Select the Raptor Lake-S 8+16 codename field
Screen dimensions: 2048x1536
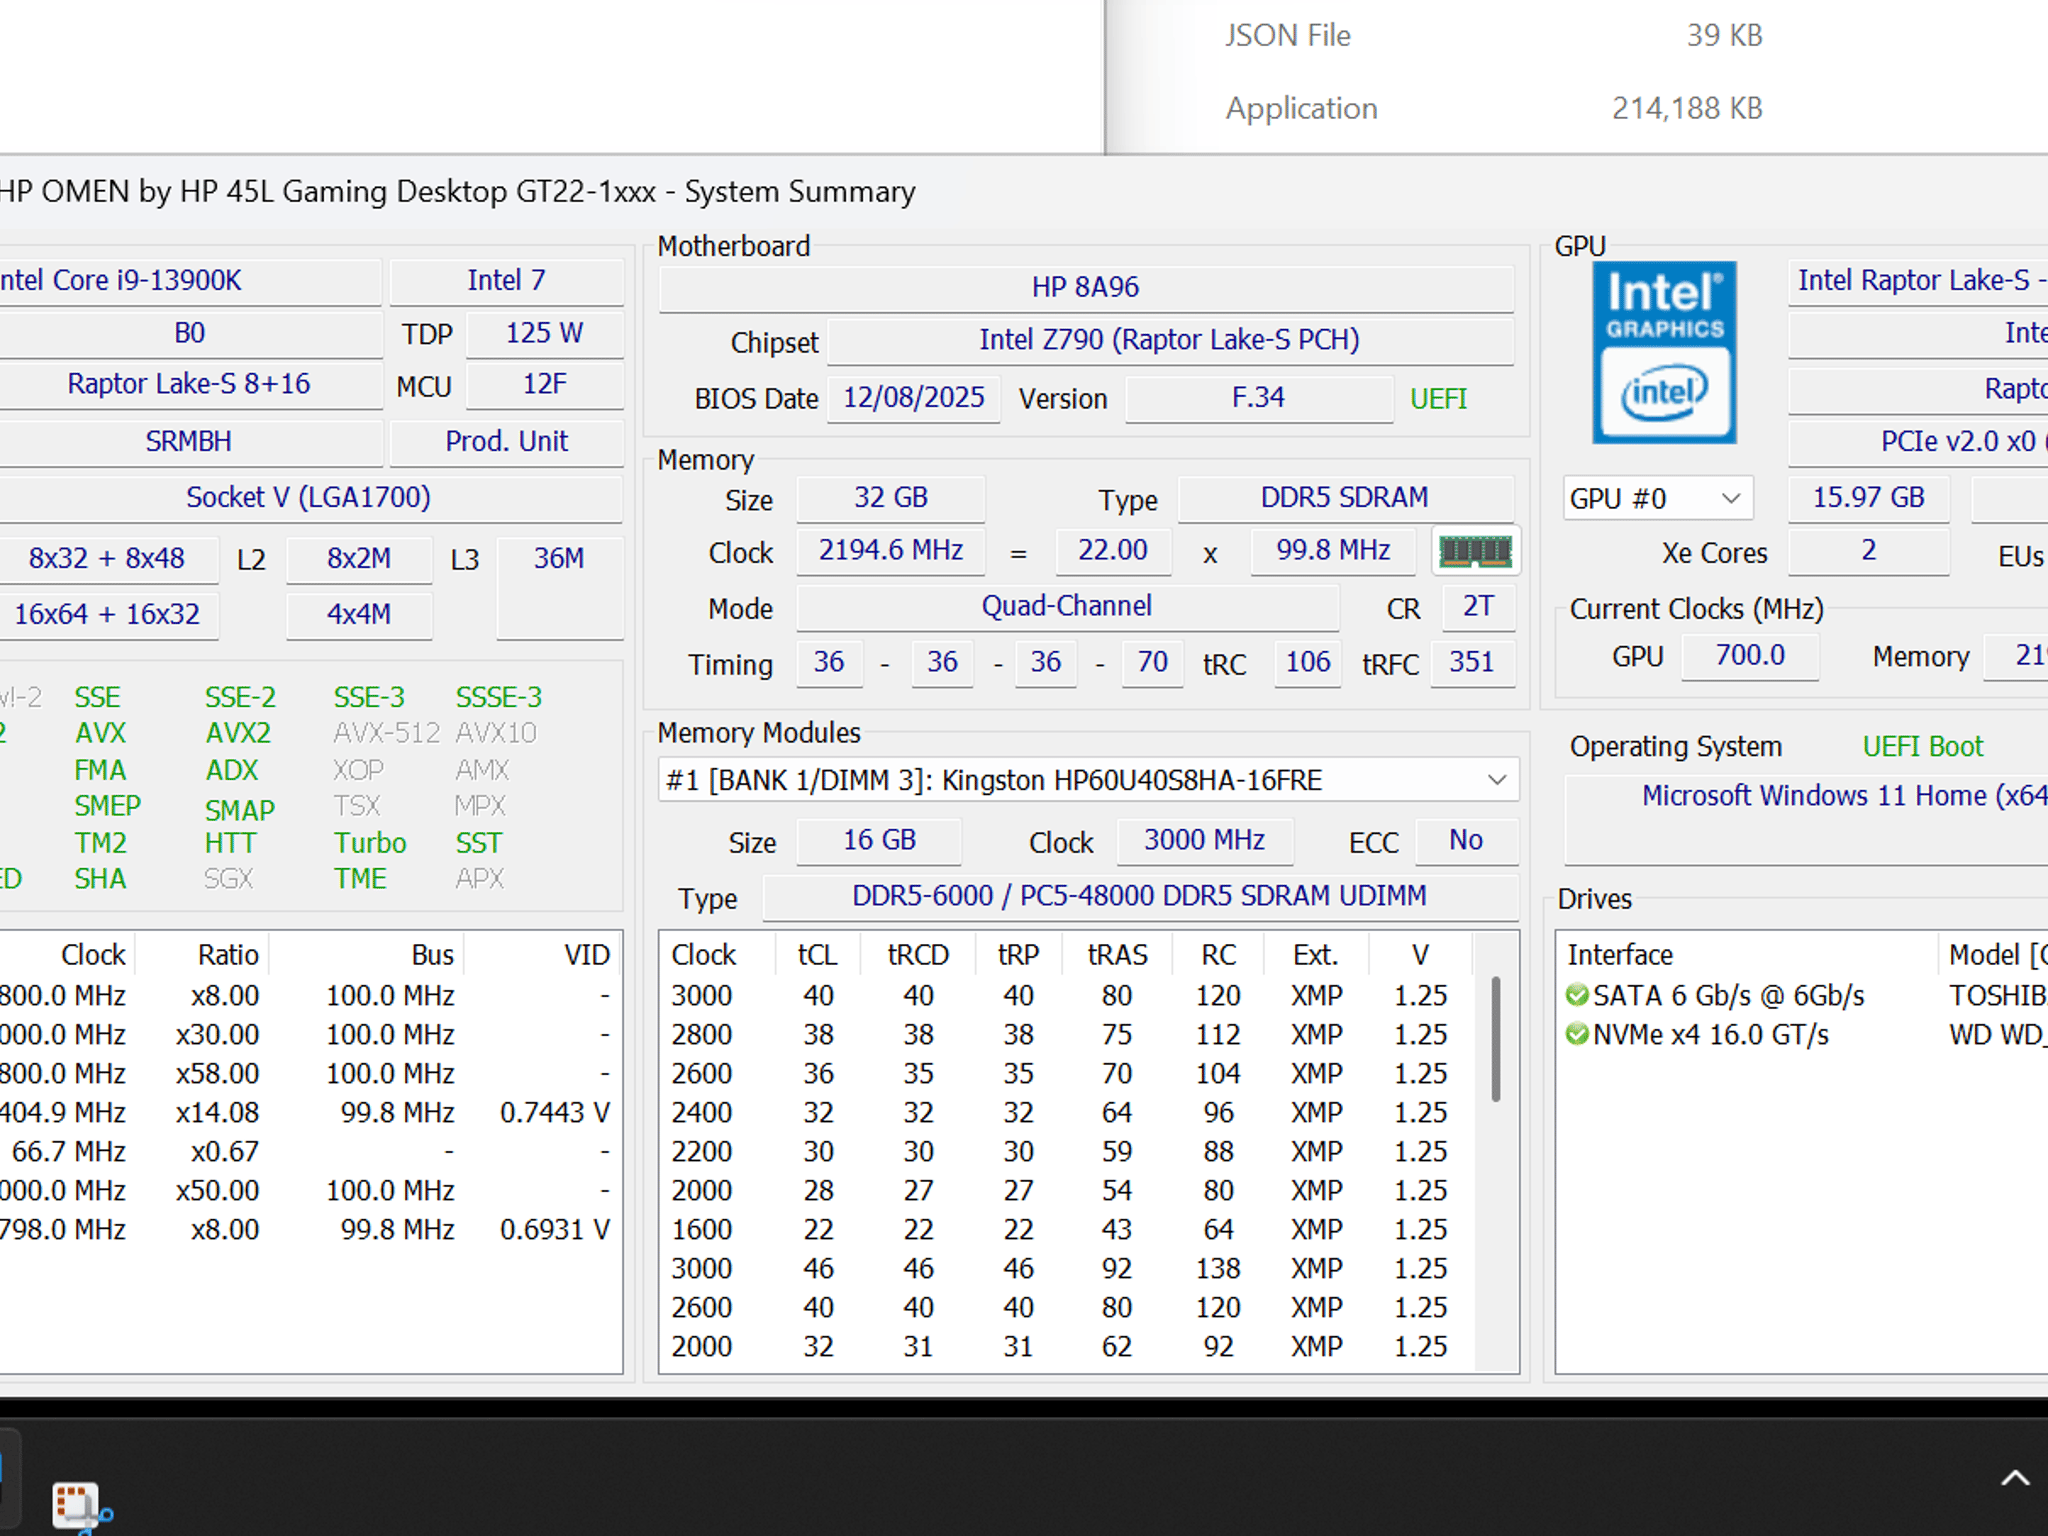tap(188, 385)
